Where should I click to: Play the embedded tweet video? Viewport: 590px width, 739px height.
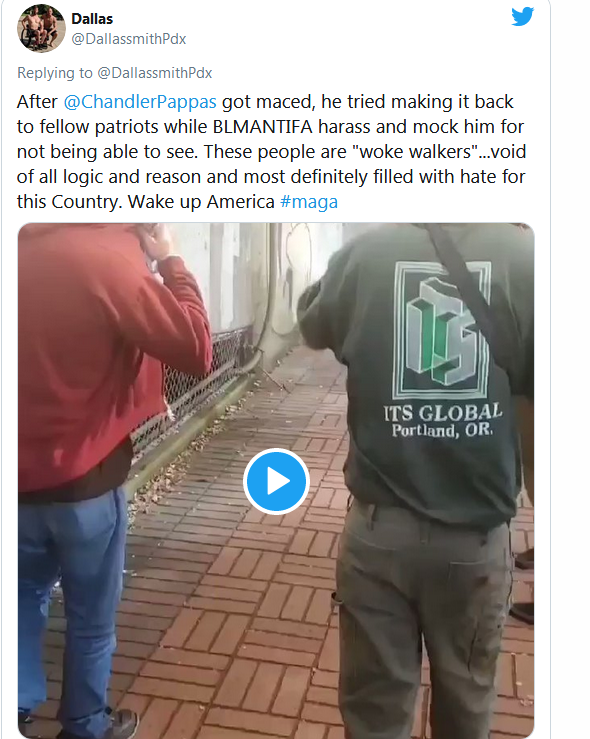coord(276,481)
